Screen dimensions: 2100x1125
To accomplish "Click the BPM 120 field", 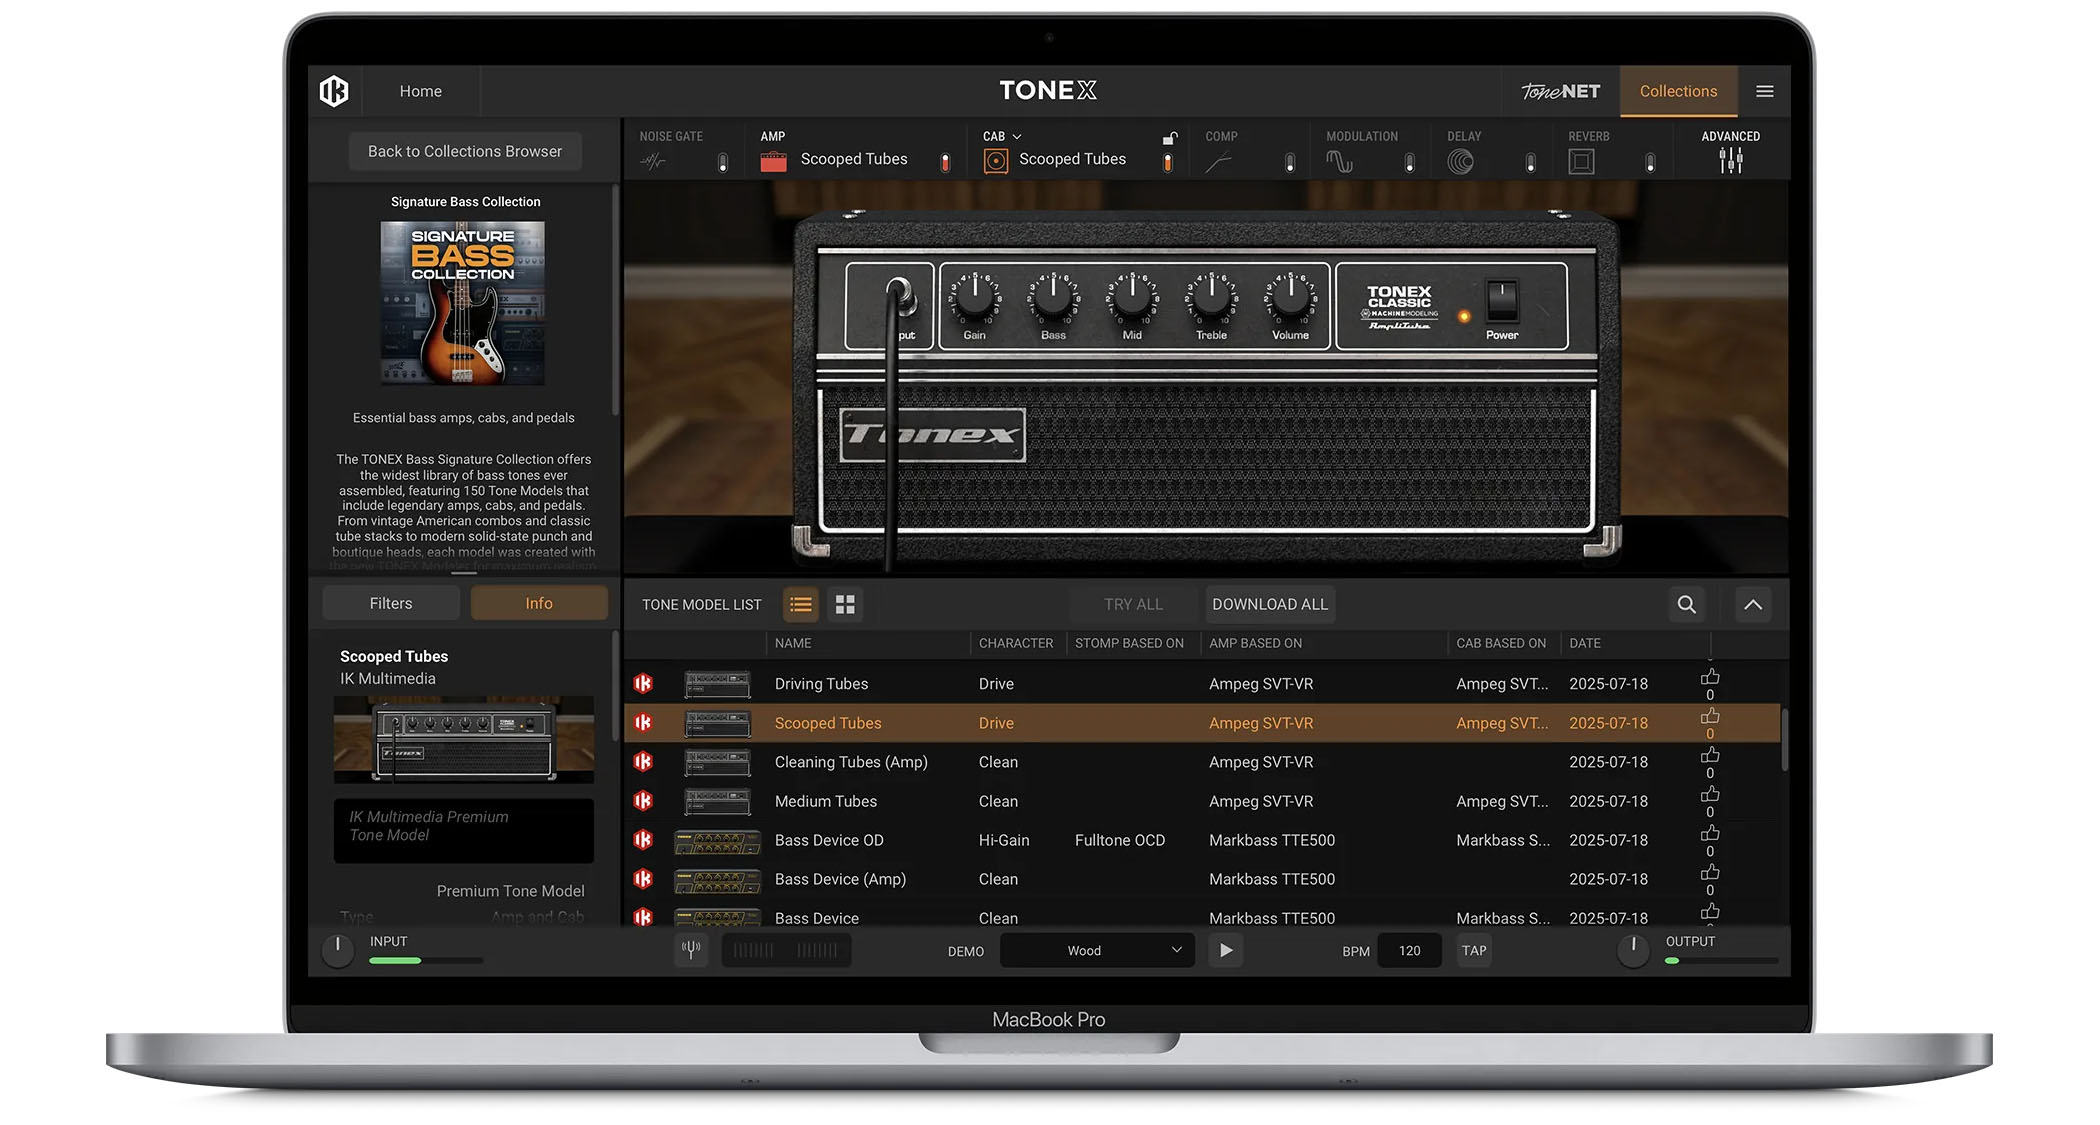I will pyautogui.click(x=1409, y=950).
